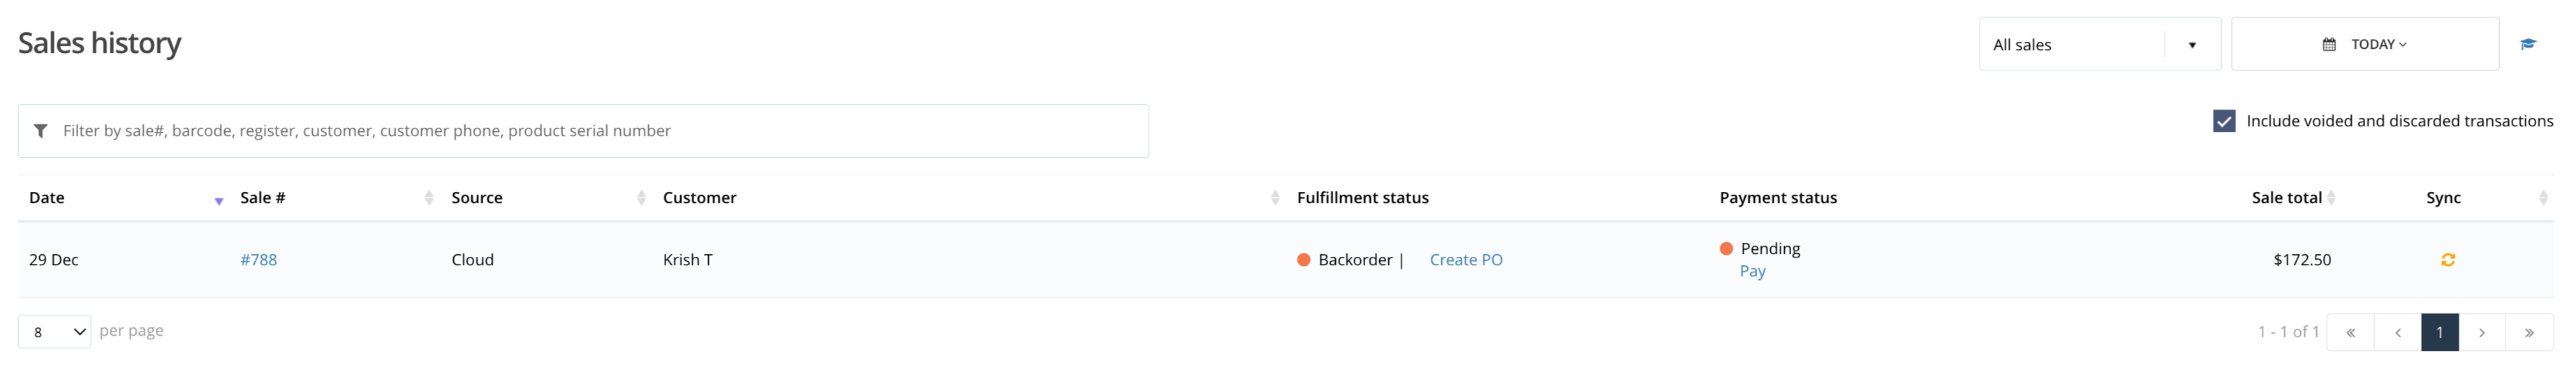Change the per page count selector
This screenshot has width=2576, height=372.
point(54,332)
